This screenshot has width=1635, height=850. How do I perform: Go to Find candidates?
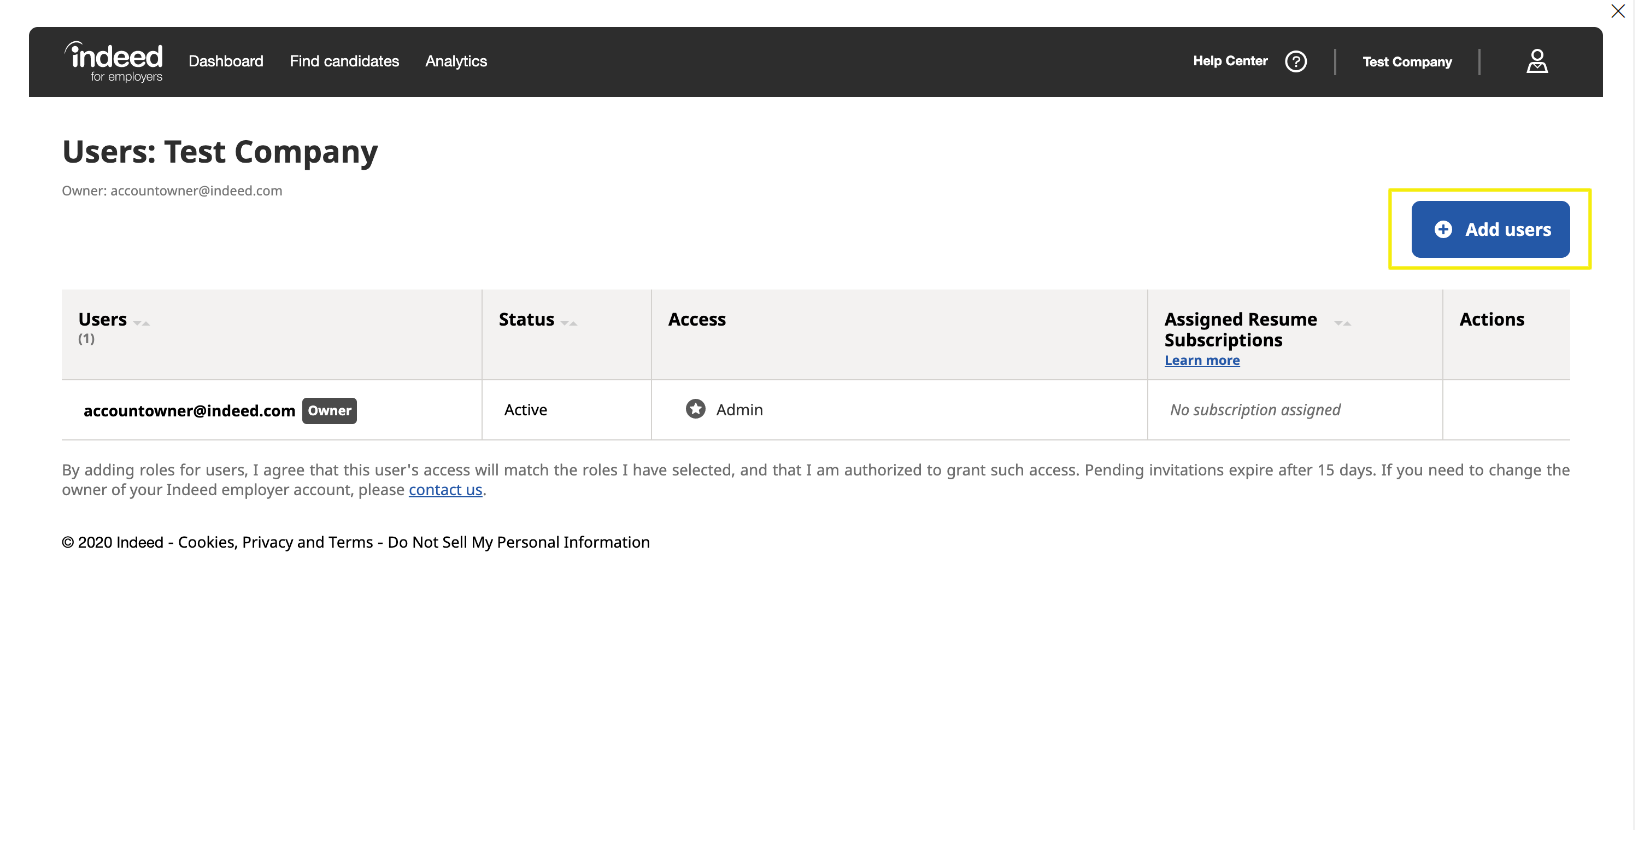click(x=344, y=61)
